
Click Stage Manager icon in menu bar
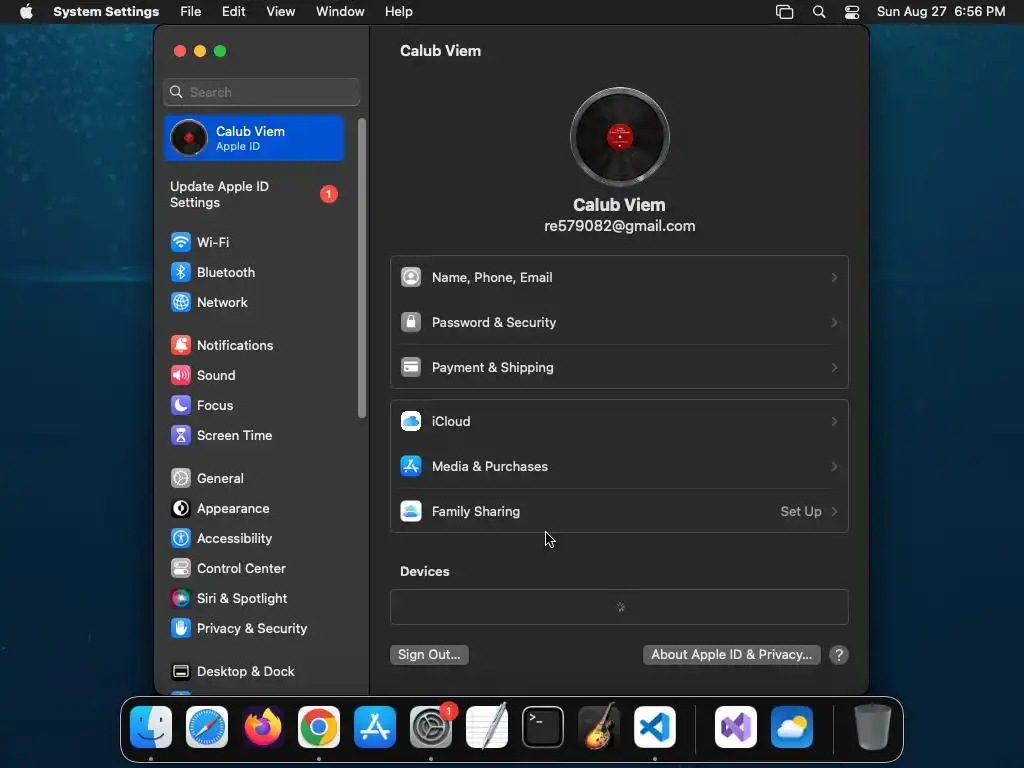click(x=784, y=12)
